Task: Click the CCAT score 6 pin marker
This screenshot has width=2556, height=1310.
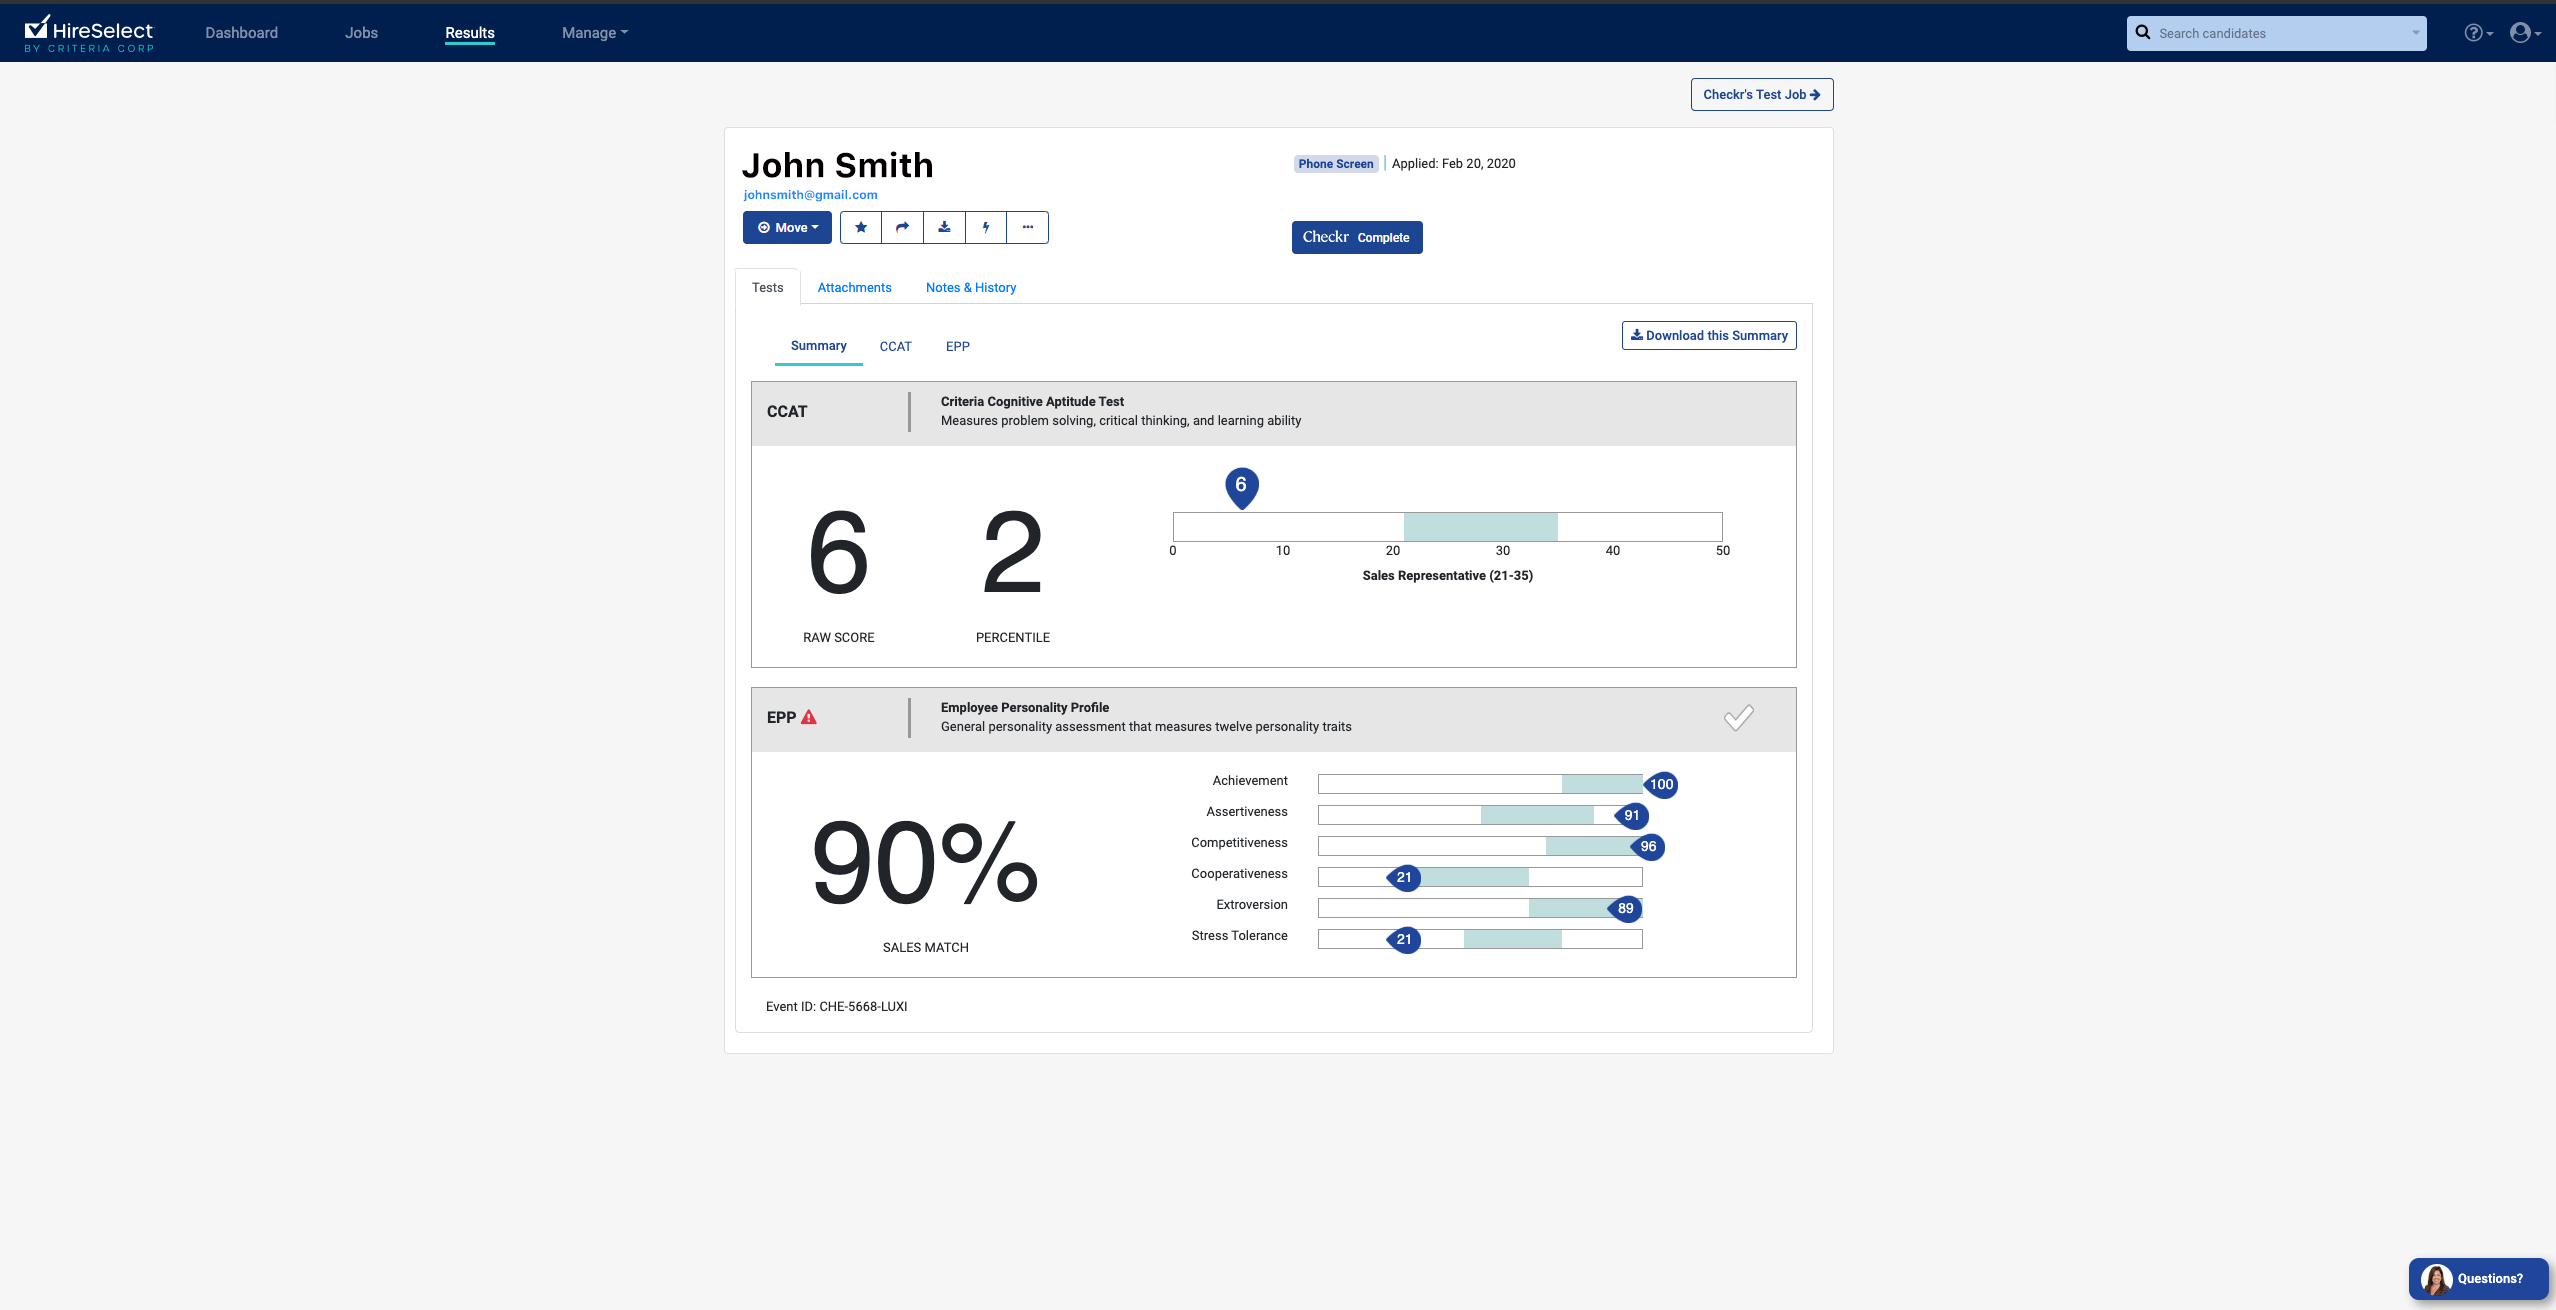Action: [1241, 487]
